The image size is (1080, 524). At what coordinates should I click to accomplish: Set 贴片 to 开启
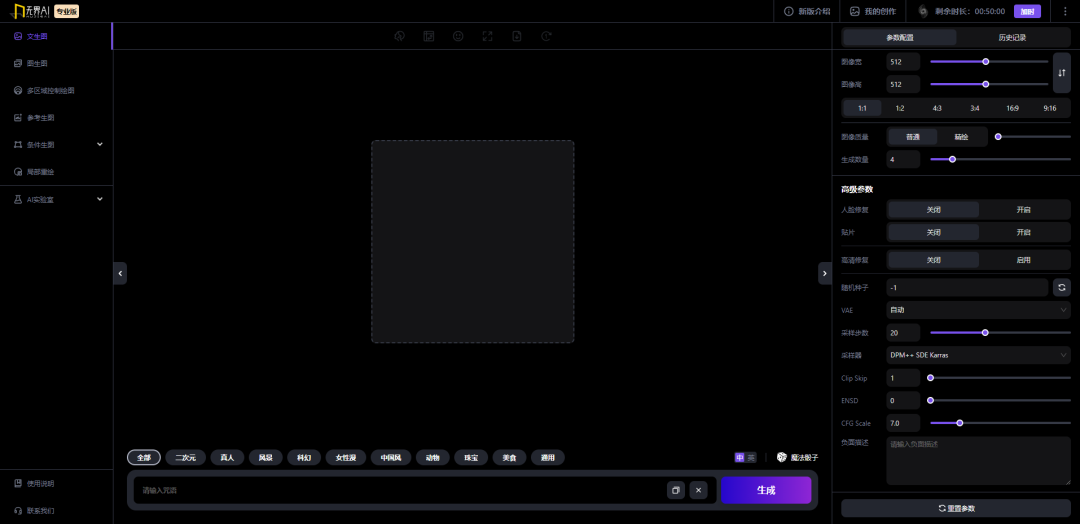point(1024,233)
